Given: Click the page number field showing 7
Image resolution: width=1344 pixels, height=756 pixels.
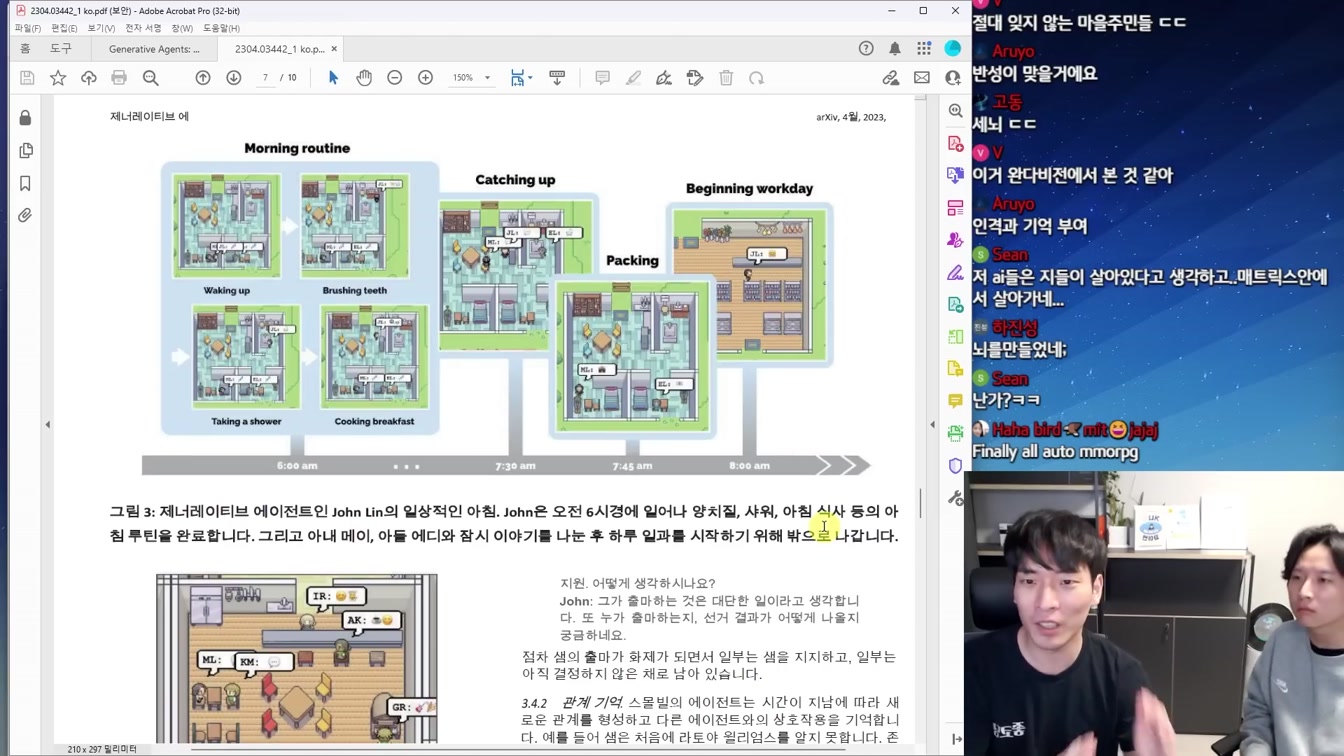Looking at the screenshot, I should tap(265, 78).
